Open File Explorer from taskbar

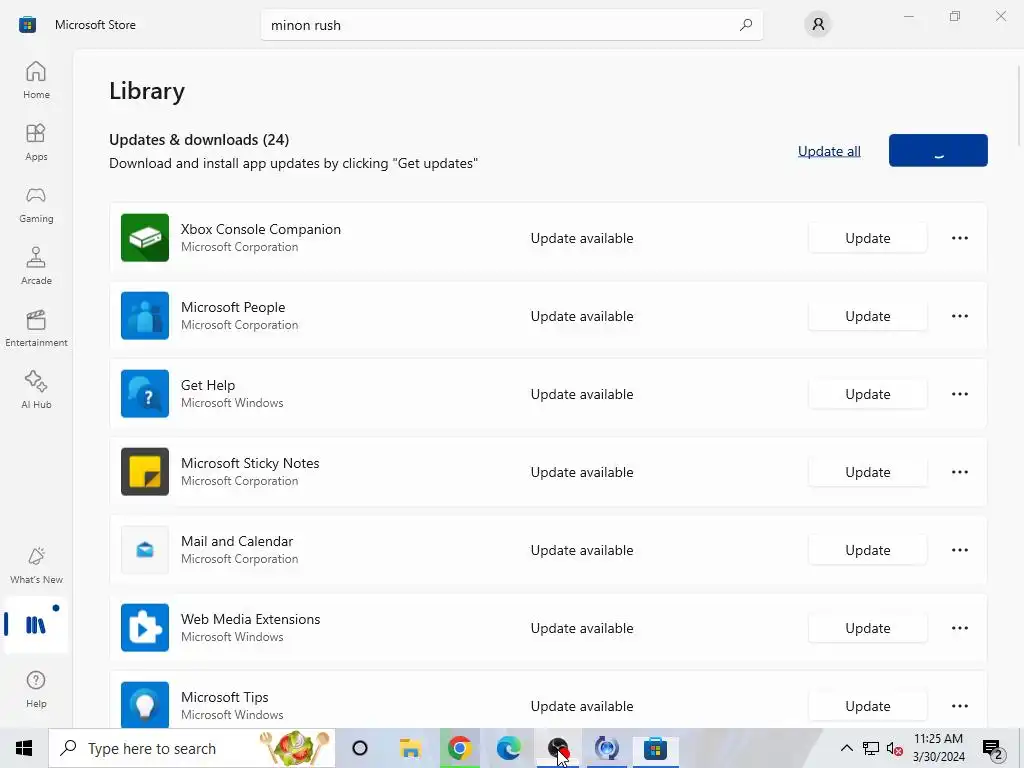click(410, 748)
